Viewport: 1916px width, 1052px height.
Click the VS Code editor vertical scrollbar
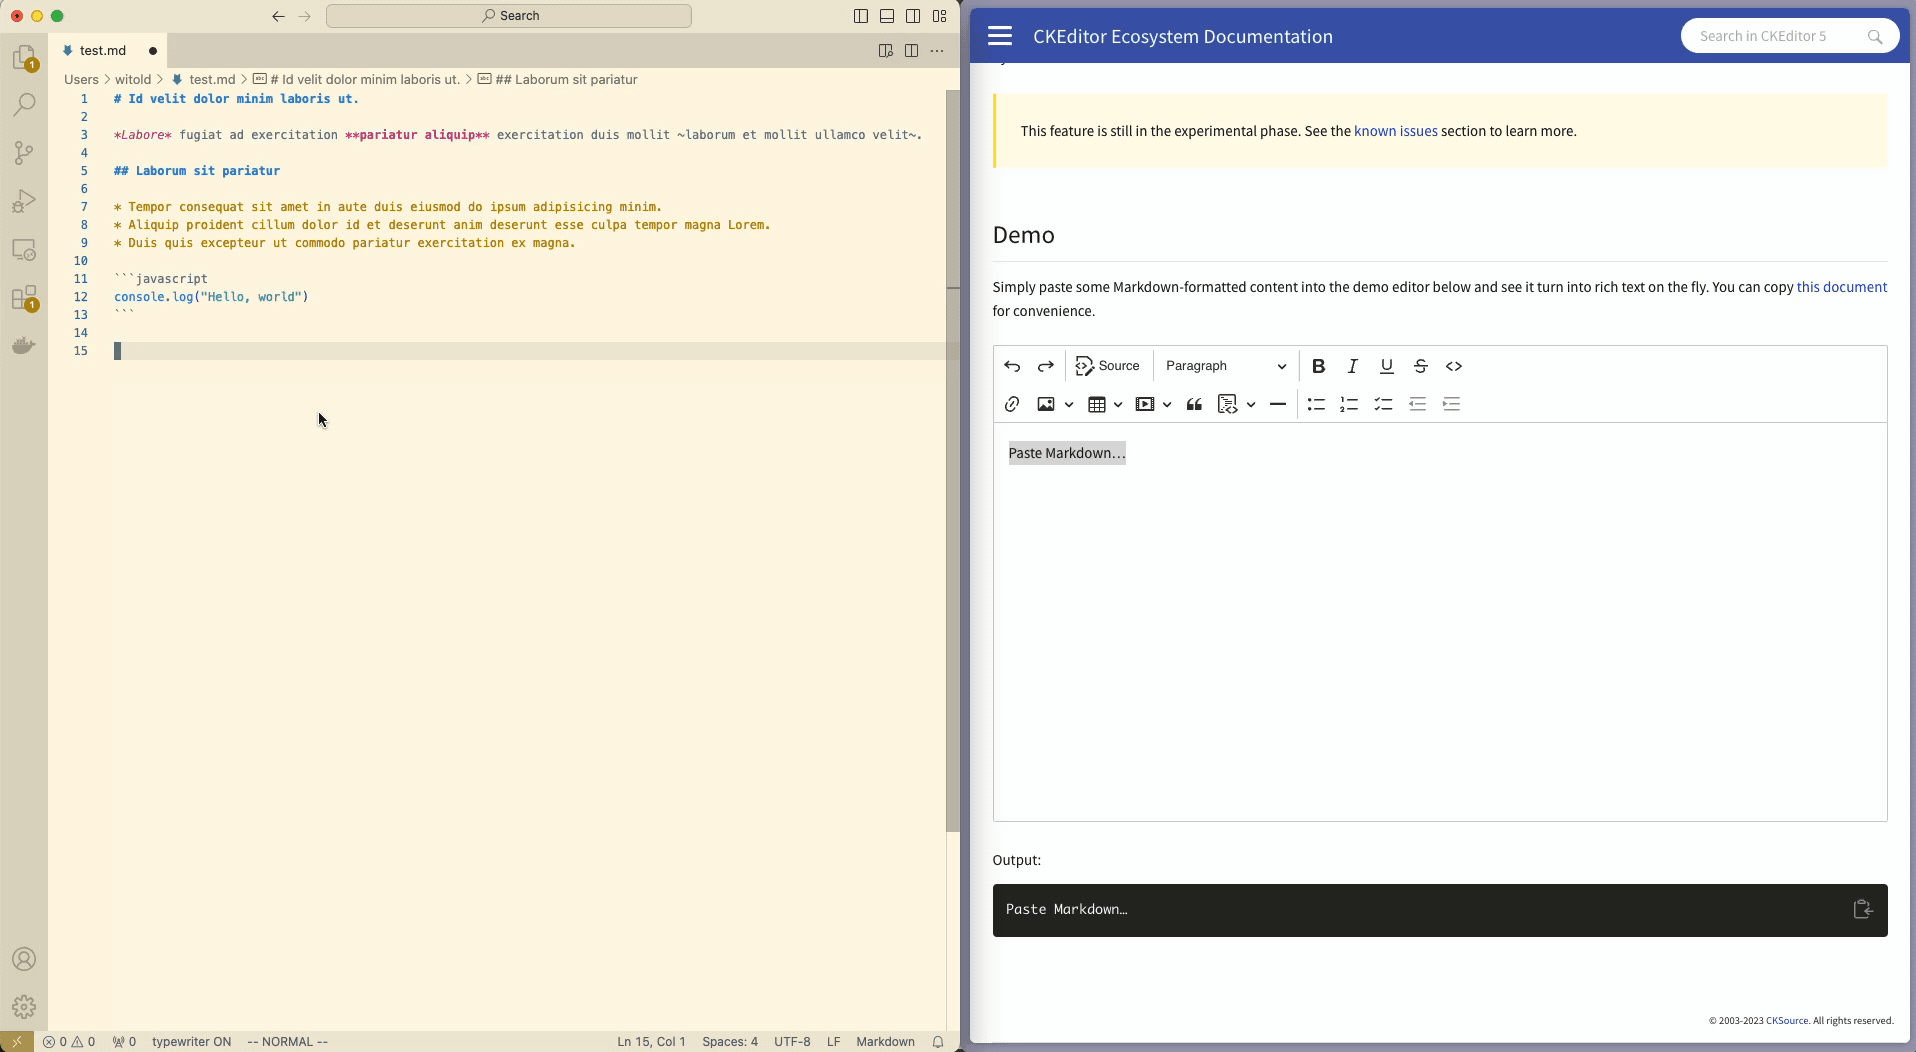pos(952,460)
